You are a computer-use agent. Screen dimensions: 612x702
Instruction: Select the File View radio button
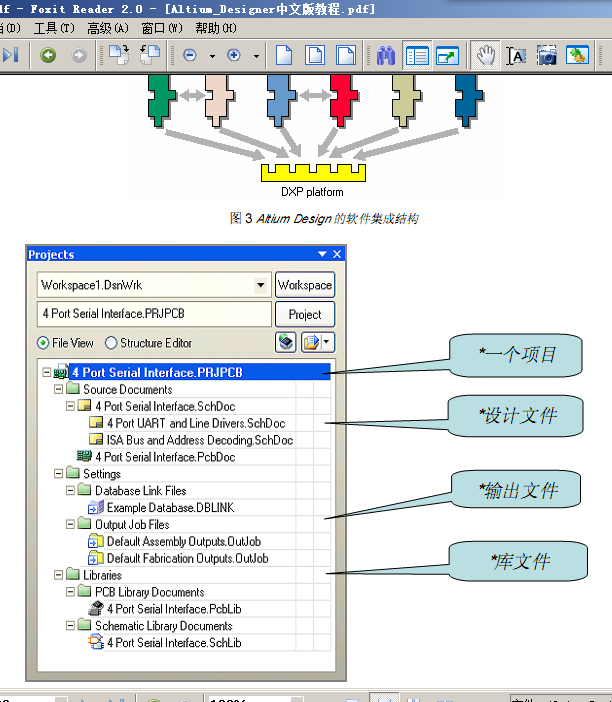click(43, 343)
